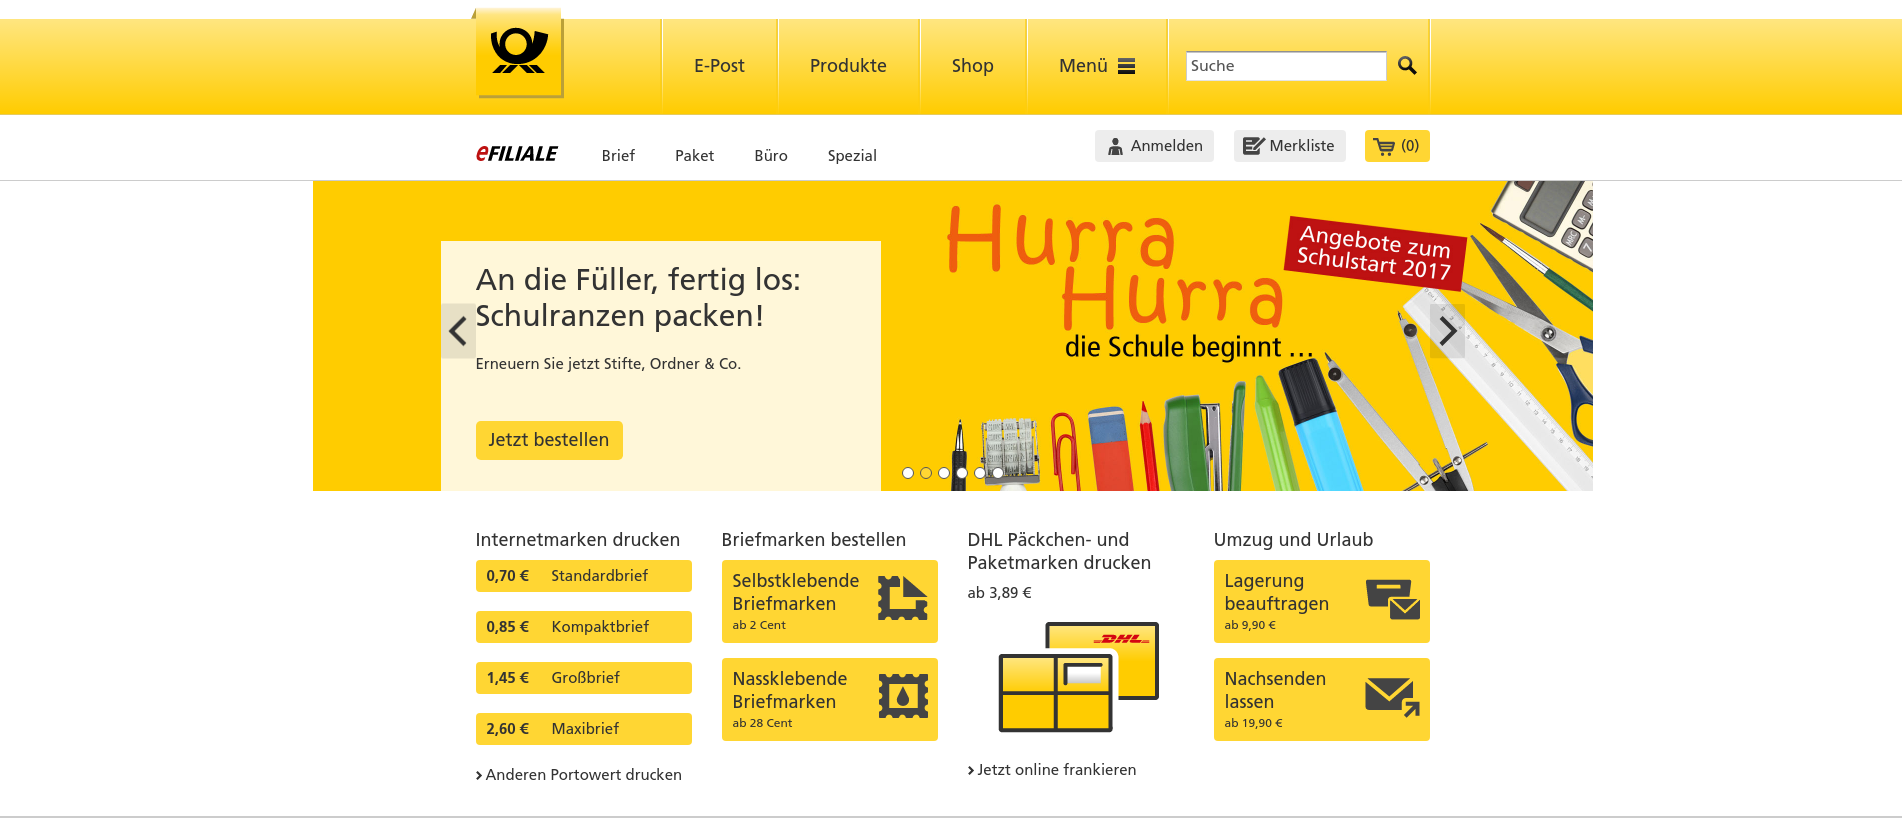
Task: Click the Anmelden button label
Action: (1167, 146)
